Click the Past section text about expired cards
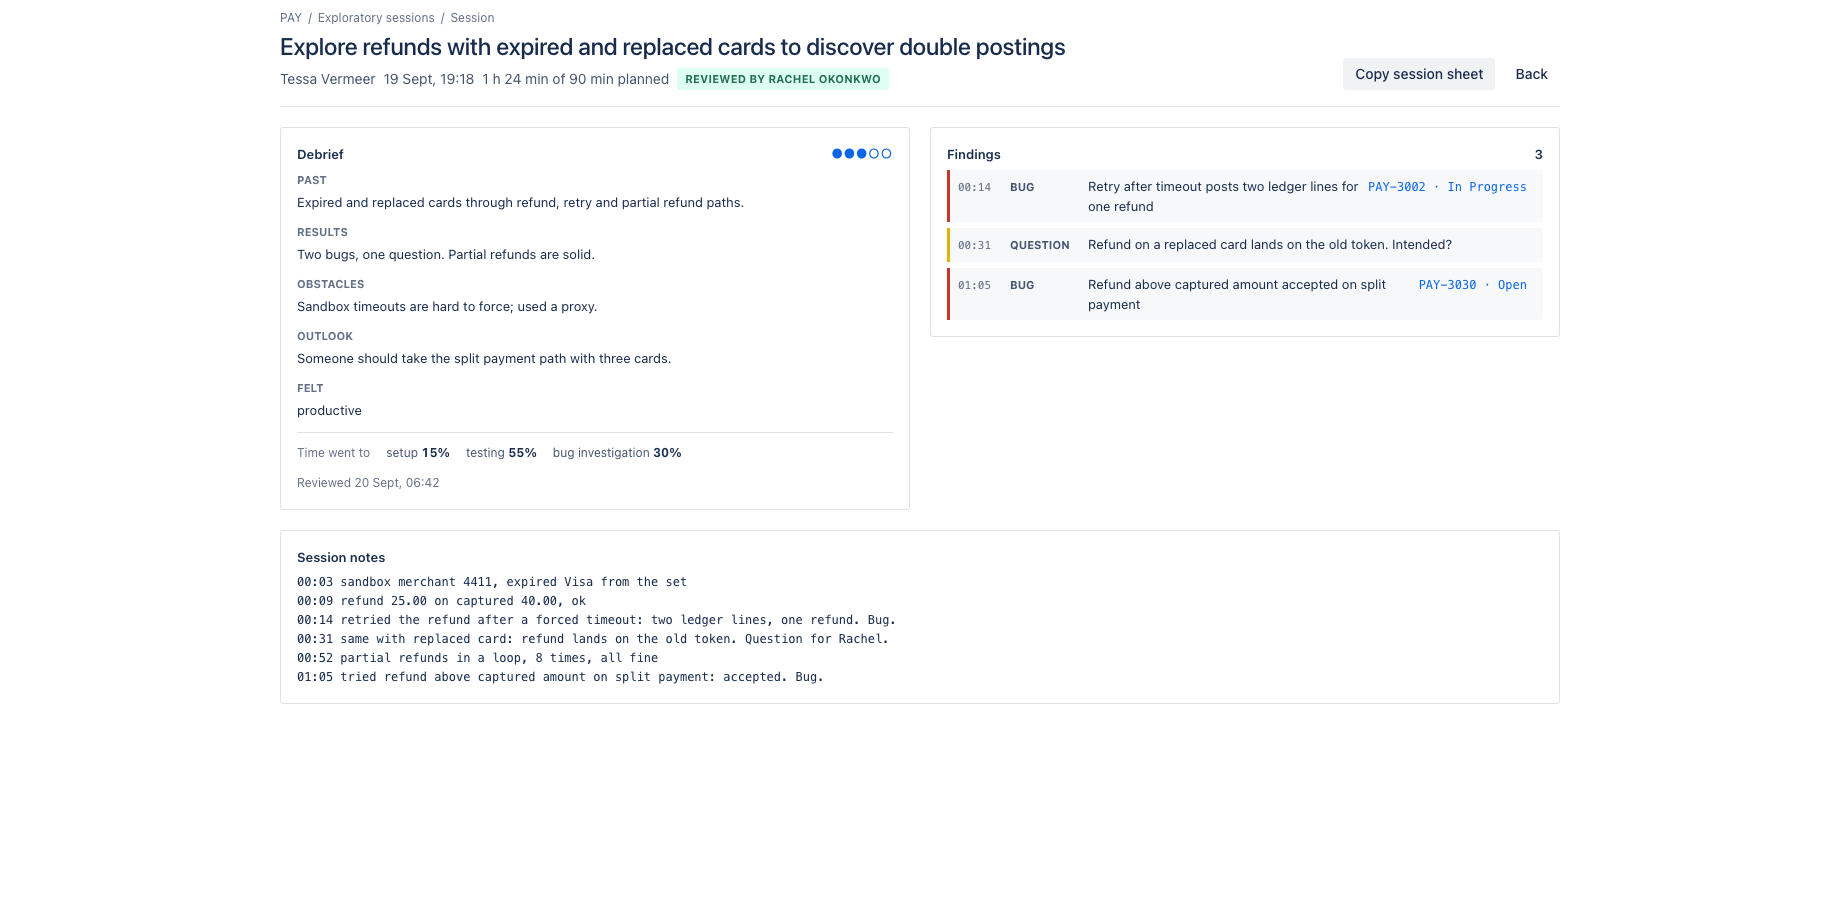The image size is (1840, 900). click(x=520, y=202)
